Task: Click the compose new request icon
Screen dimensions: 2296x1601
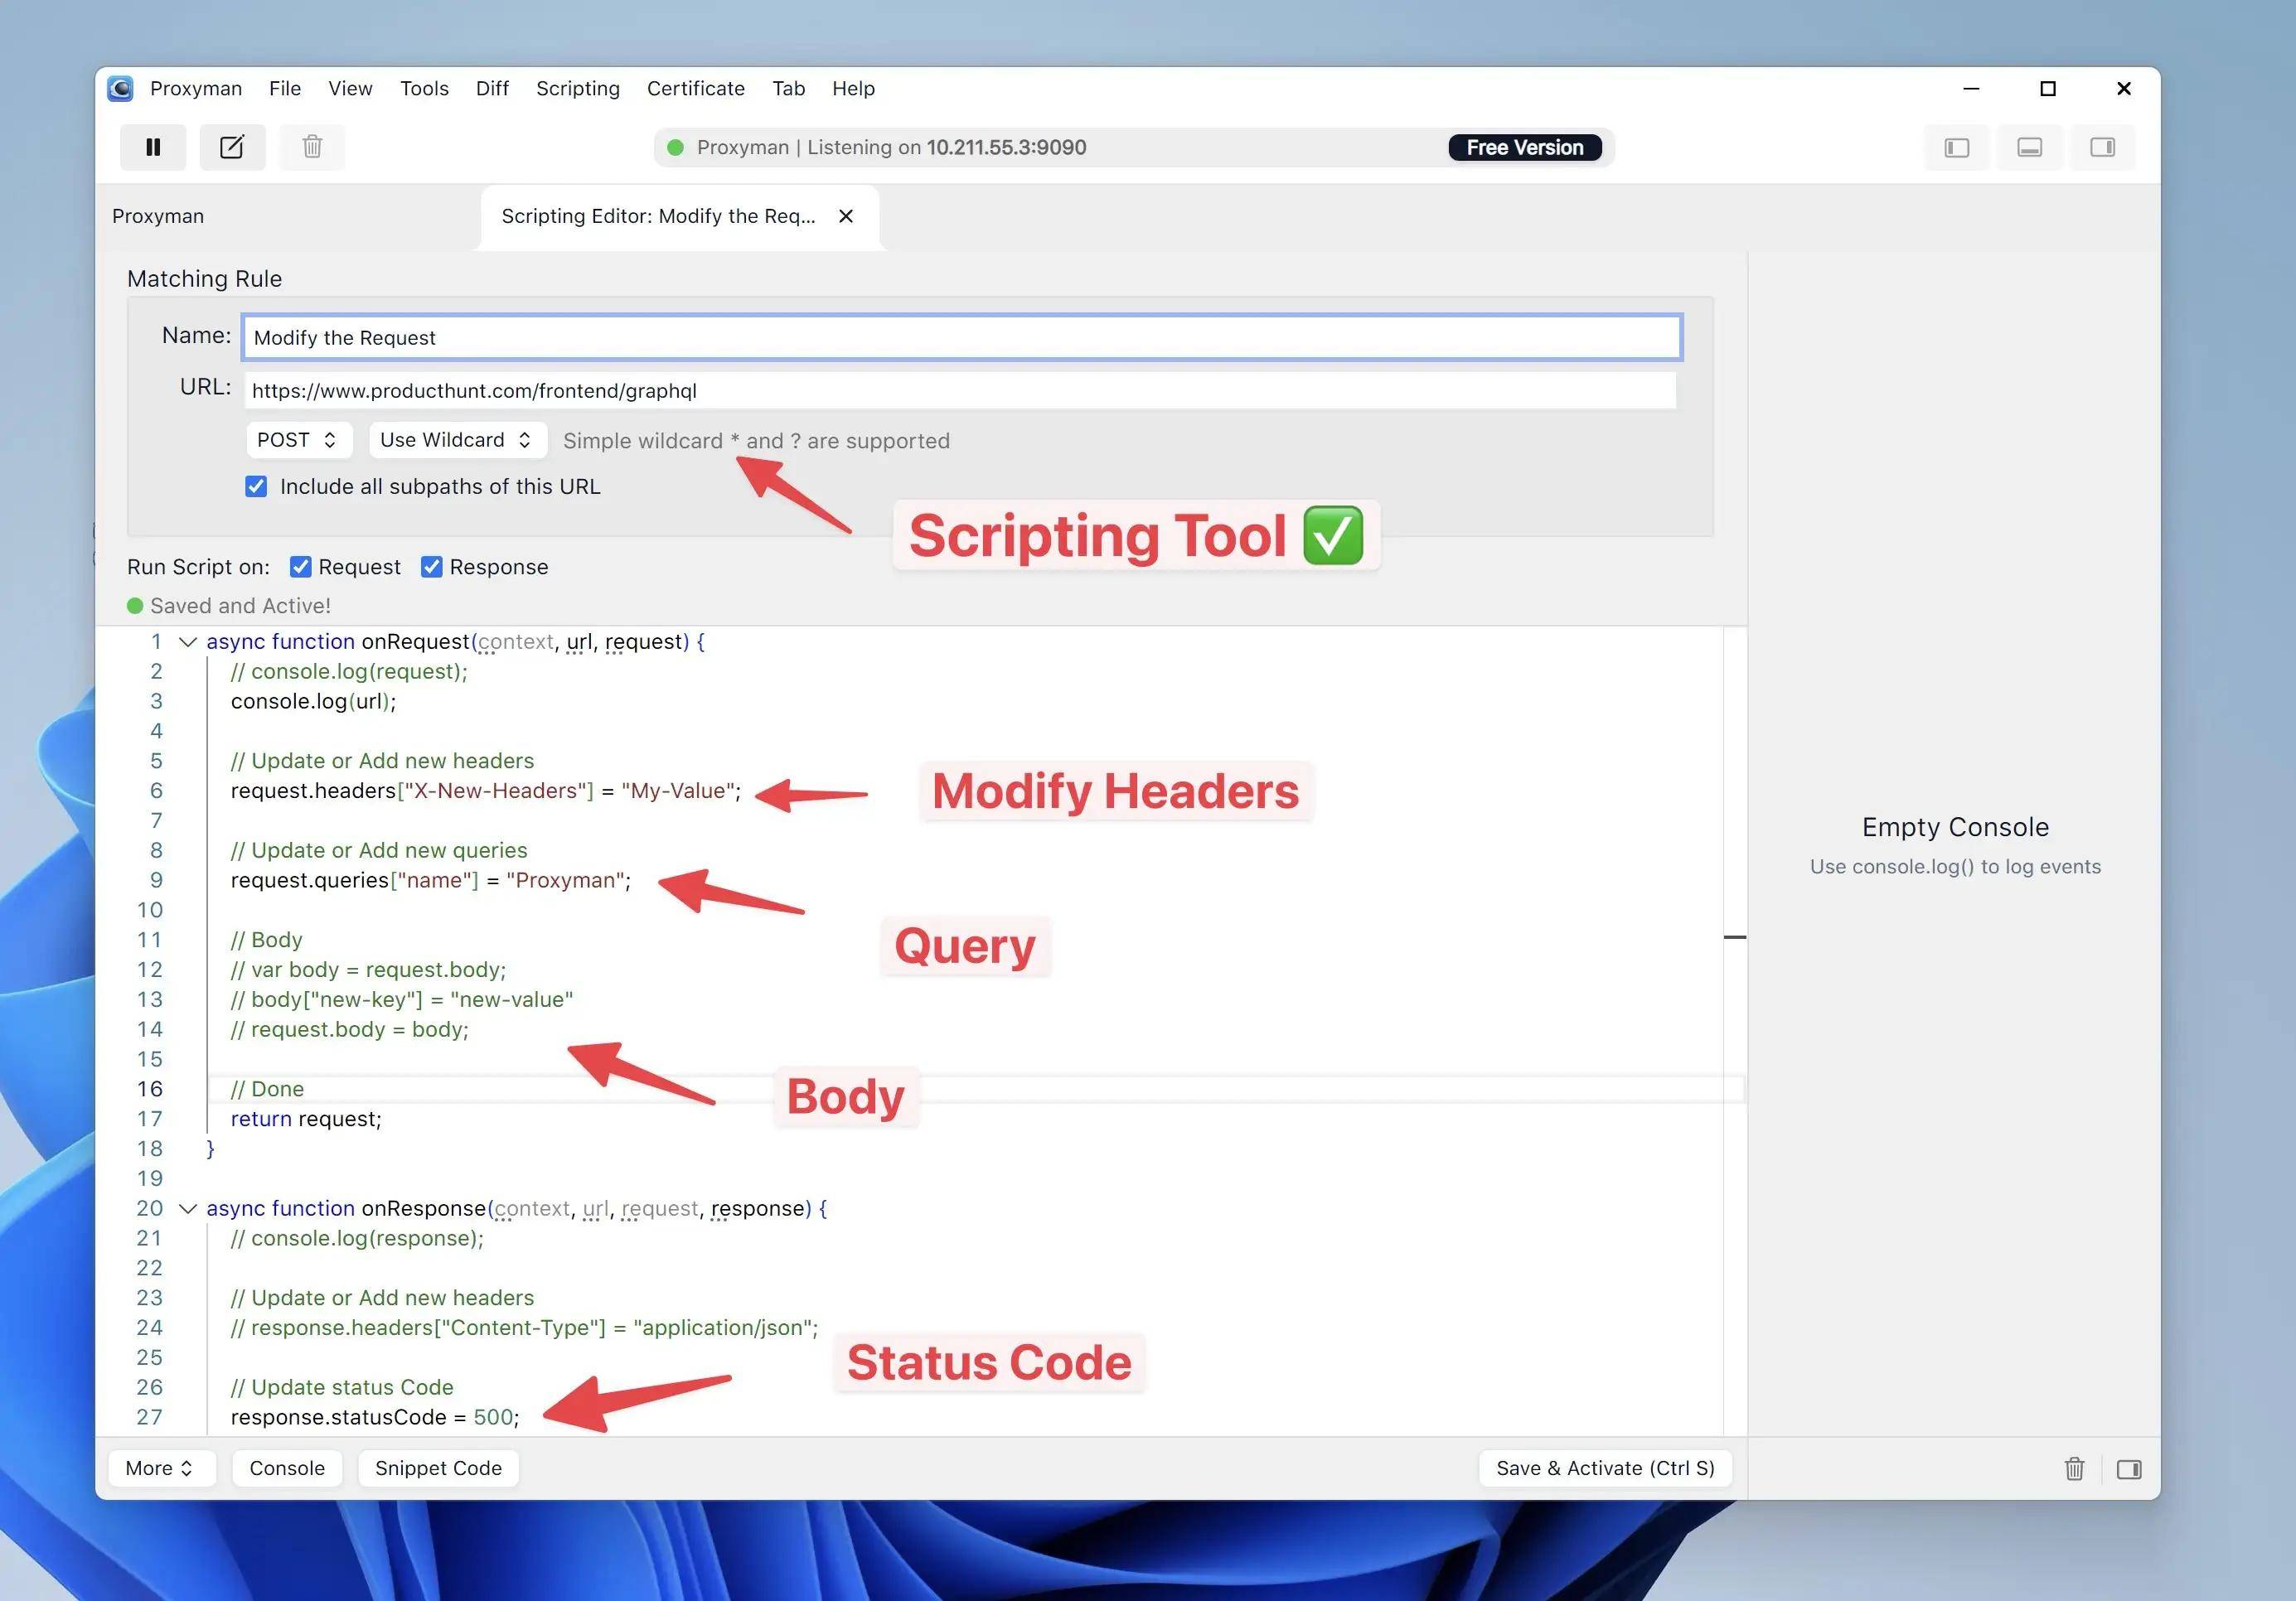Action: 232,147
